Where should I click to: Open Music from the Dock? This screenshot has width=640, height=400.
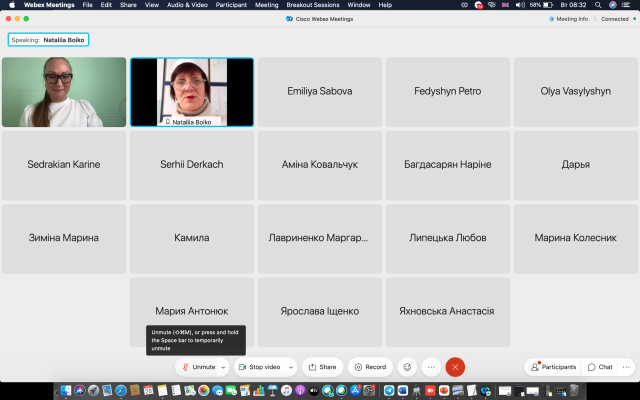pos(286,391)
